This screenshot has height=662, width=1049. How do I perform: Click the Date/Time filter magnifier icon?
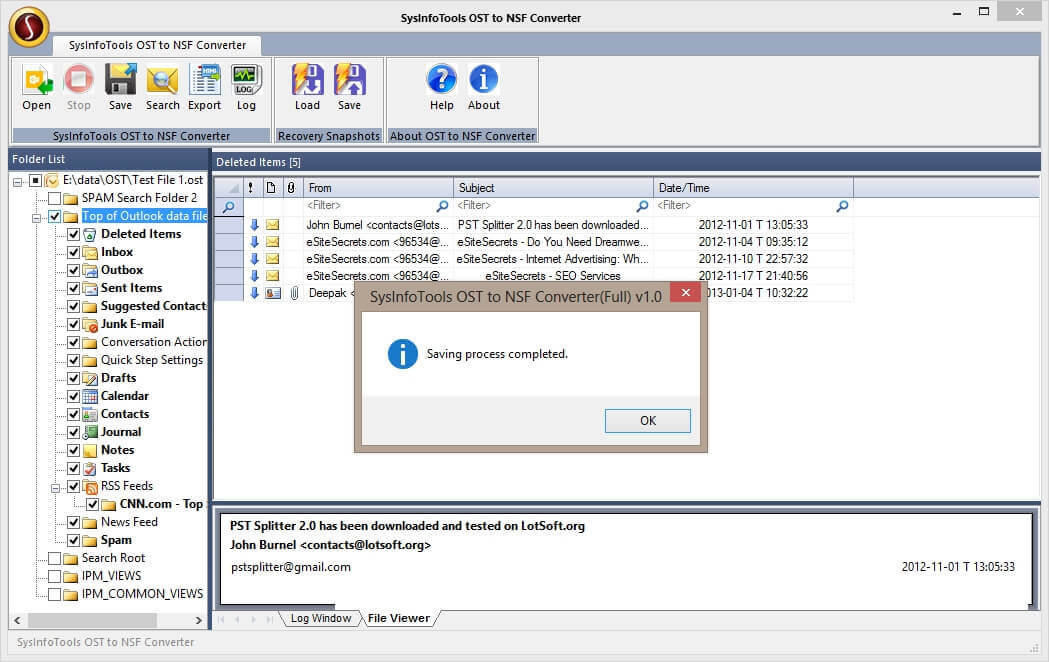(842, 206)
